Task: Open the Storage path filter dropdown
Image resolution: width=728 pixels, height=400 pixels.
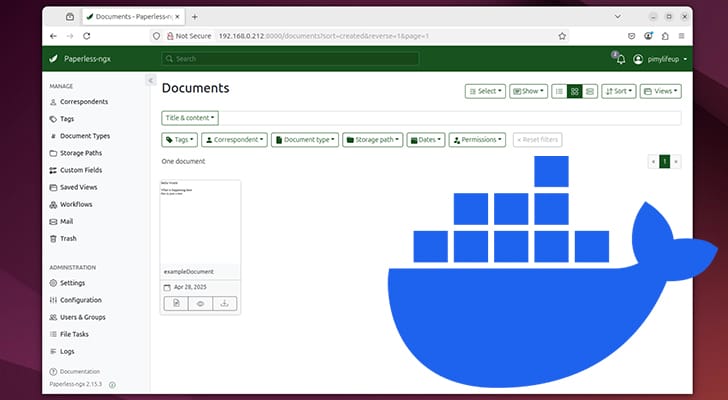Action: tap(373, 140)
